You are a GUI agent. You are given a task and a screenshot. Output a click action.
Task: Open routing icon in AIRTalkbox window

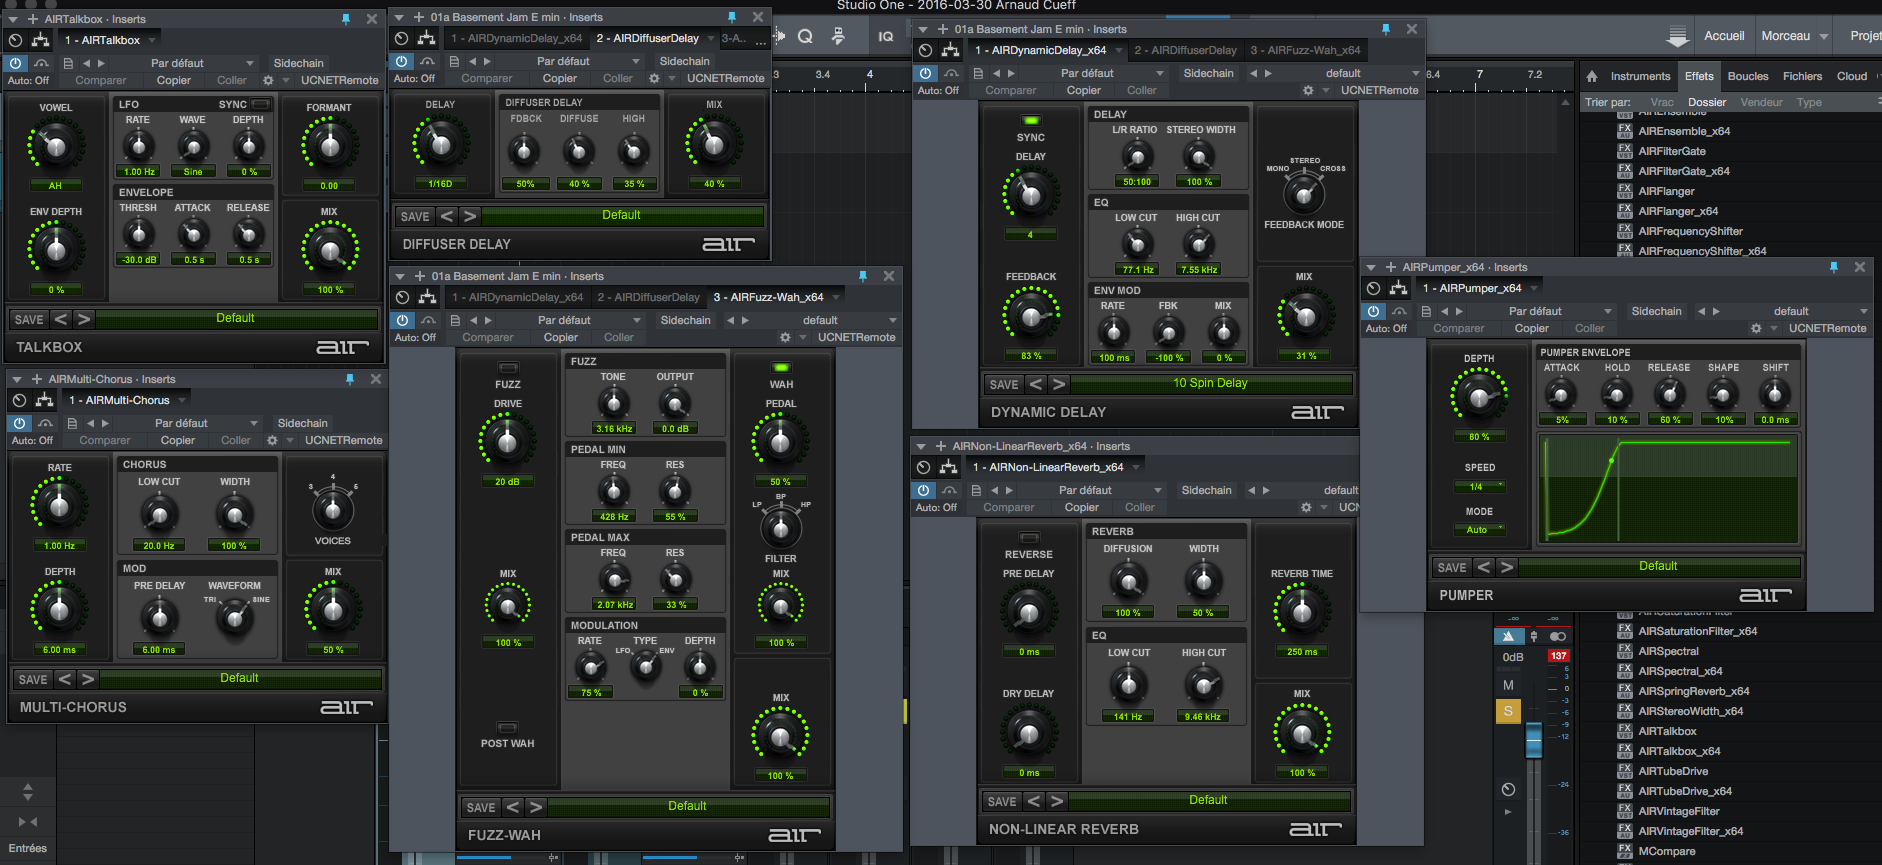(41, 40)
